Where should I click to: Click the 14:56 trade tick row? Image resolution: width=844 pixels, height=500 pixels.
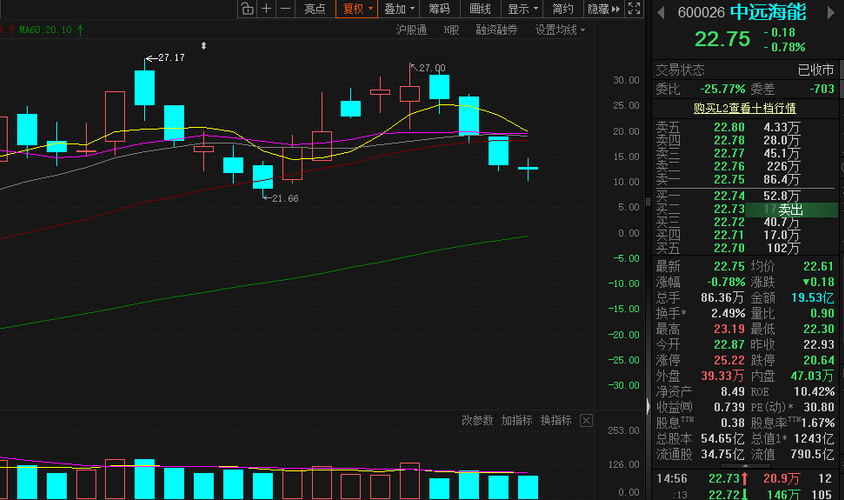coord(744,478)
